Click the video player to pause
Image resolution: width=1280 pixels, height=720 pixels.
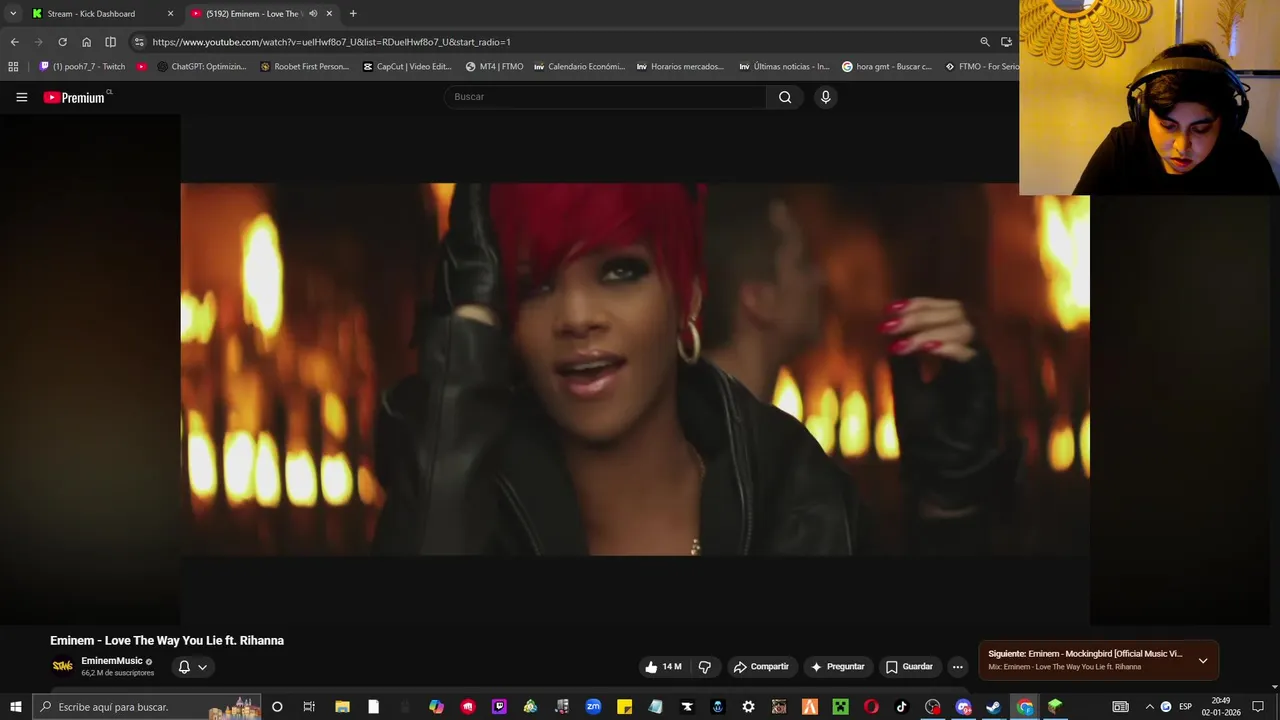pyautogui.click(x=635, y=369)
